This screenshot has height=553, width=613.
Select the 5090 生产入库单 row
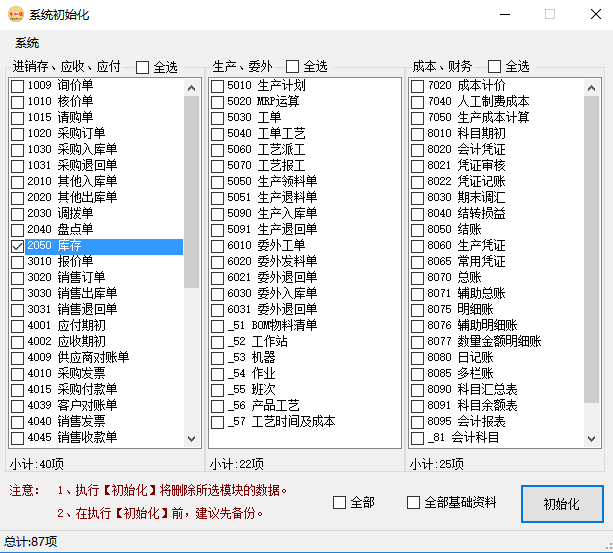click(x=305, y=214)
